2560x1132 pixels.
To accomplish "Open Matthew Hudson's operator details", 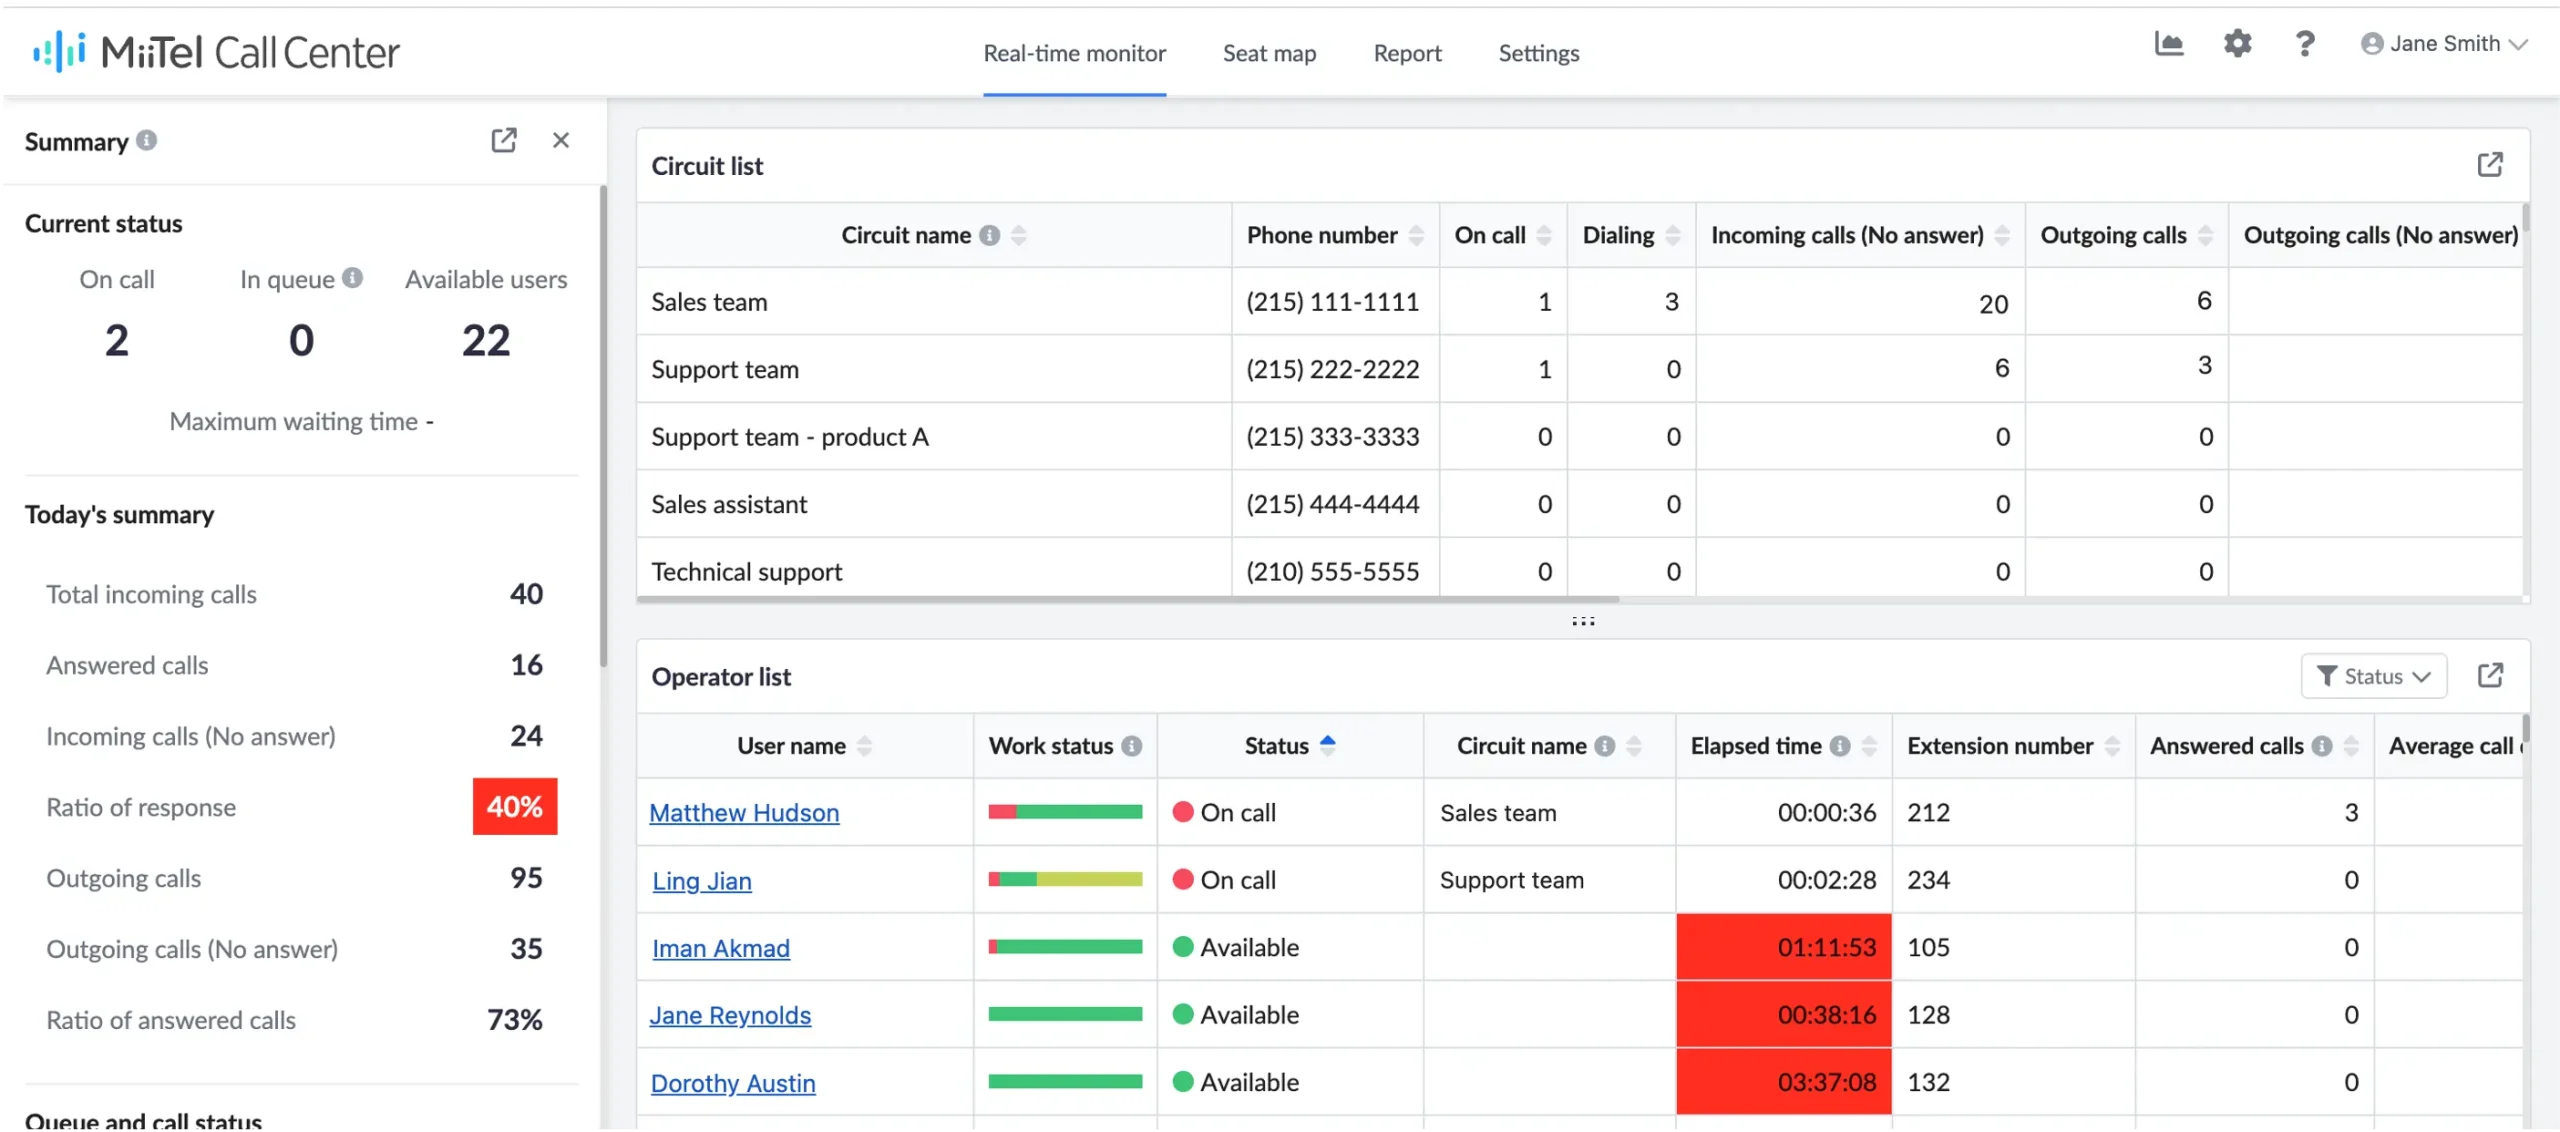I will click(743, 812).
